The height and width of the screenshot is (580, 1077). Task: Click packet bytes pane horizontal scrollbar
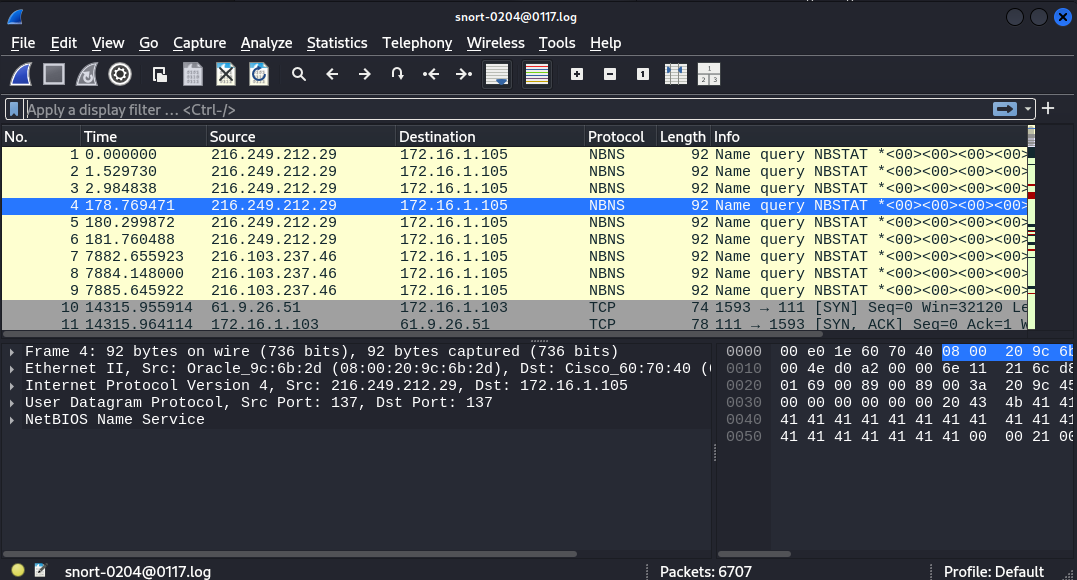[754, 554]
